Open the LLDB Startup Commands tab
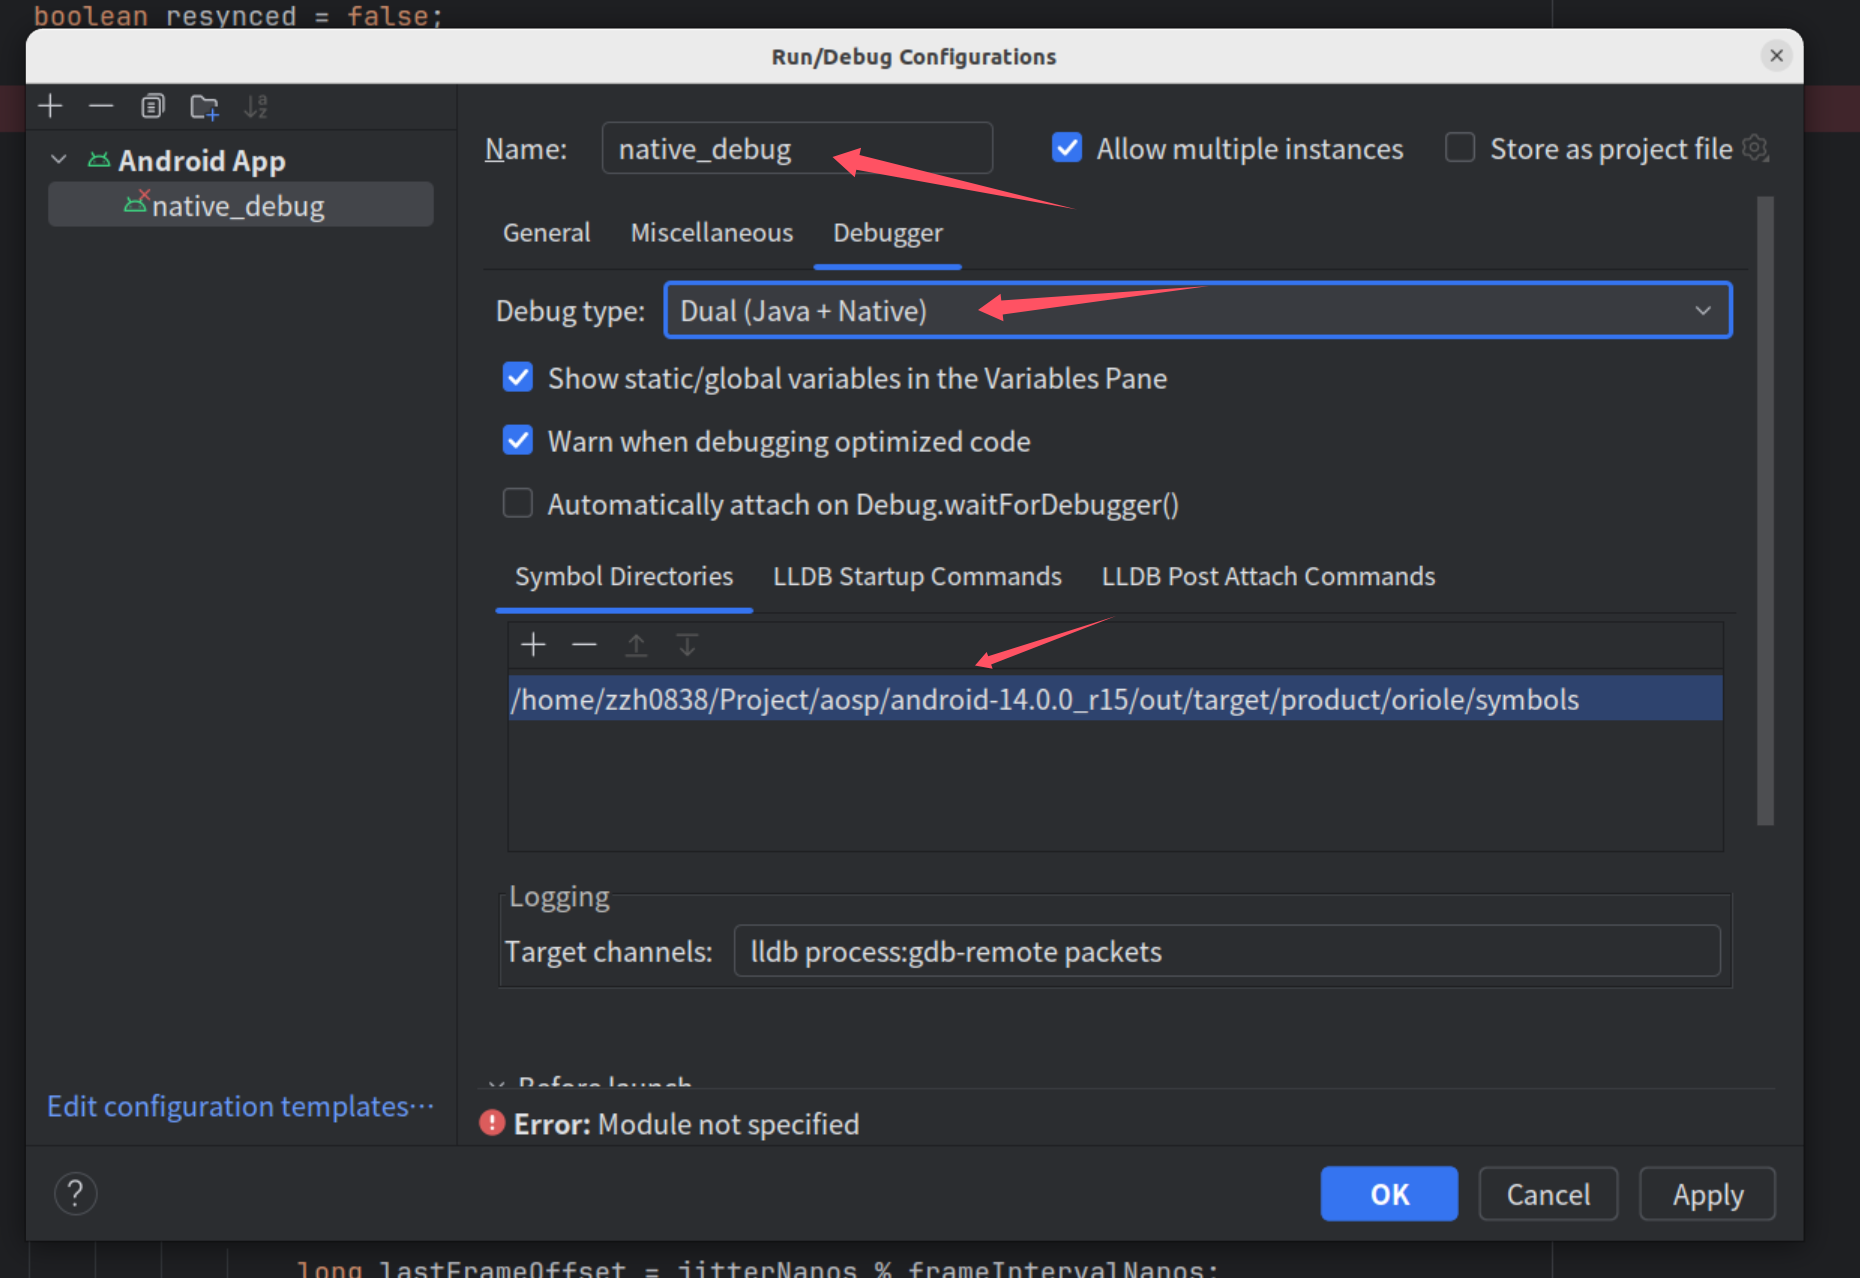The height and width of the screenshot is (1278, 1860). [x=916, y=577]
